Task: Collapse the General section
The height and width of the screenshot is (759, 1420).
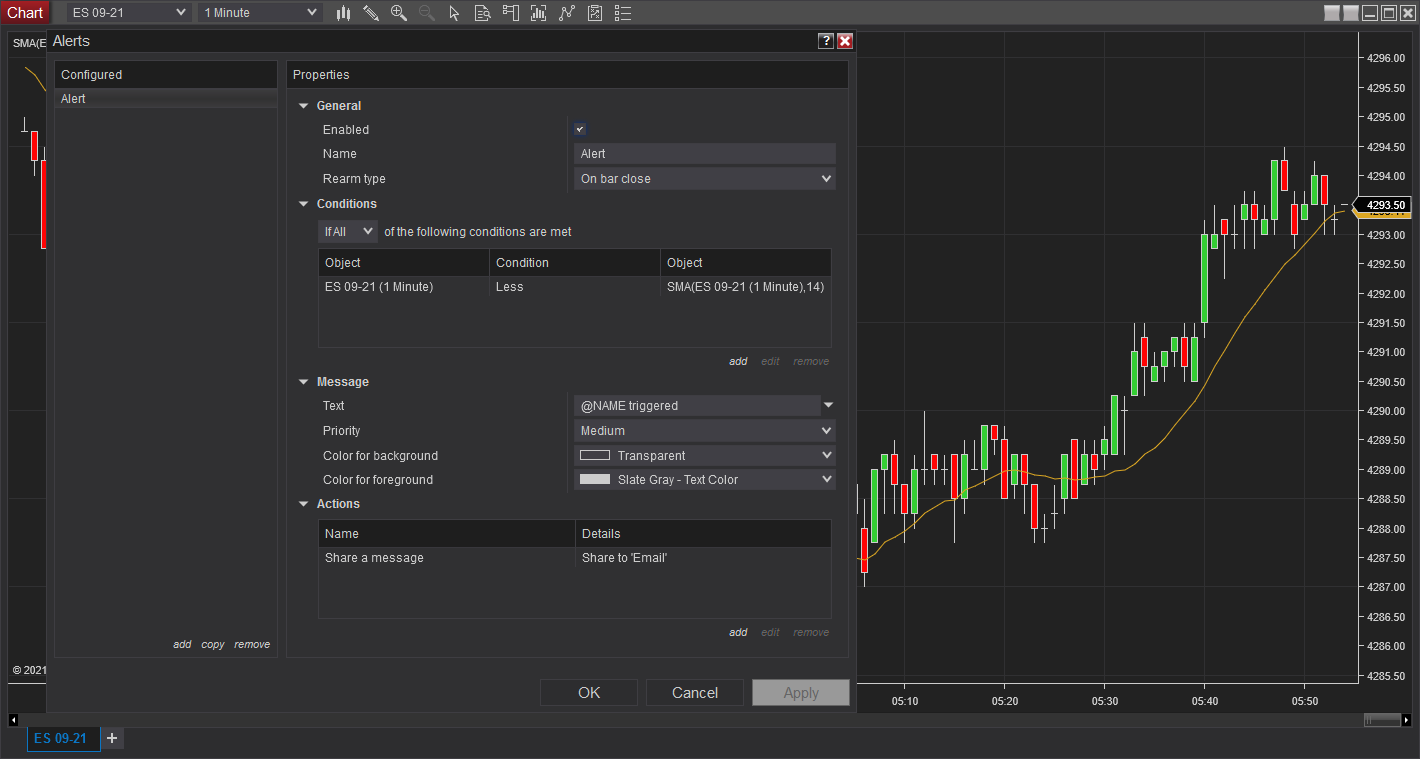Action: [304, 106]
